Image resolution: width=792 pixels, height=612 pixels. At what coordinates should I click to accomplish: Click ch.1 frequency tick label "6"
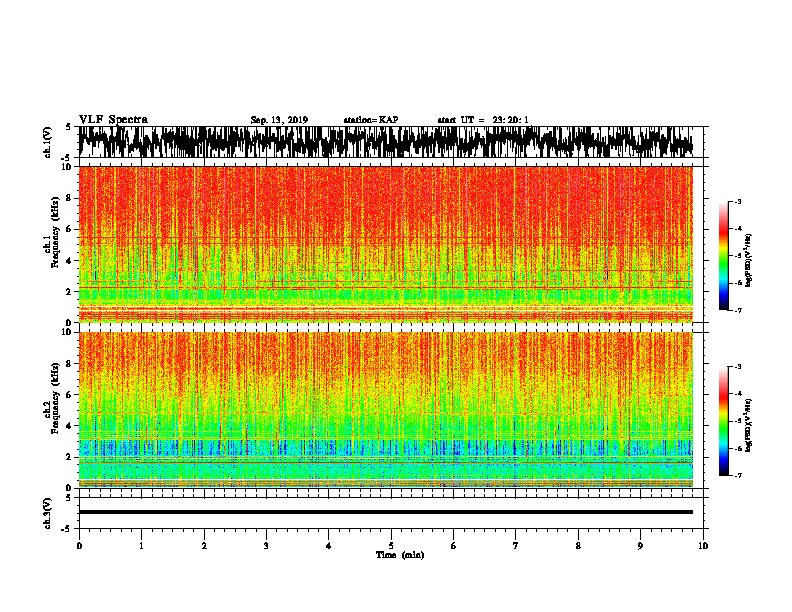(69, 229)
